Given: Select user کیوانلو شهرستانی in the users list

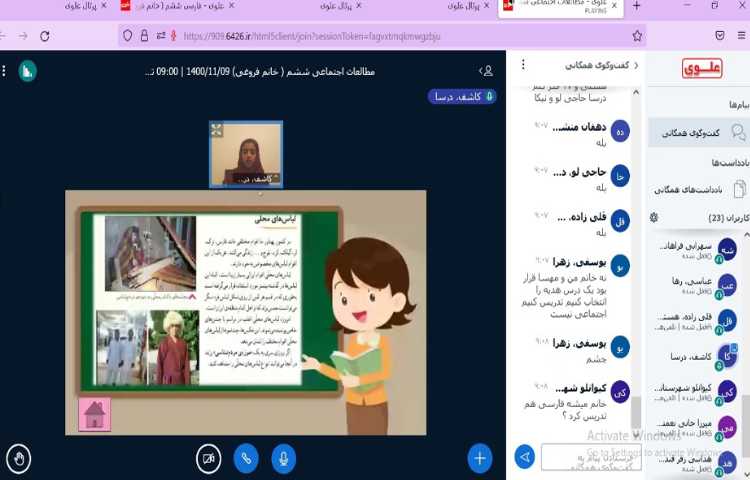Looking at the screenshot, I should click(x=698, y=392).
